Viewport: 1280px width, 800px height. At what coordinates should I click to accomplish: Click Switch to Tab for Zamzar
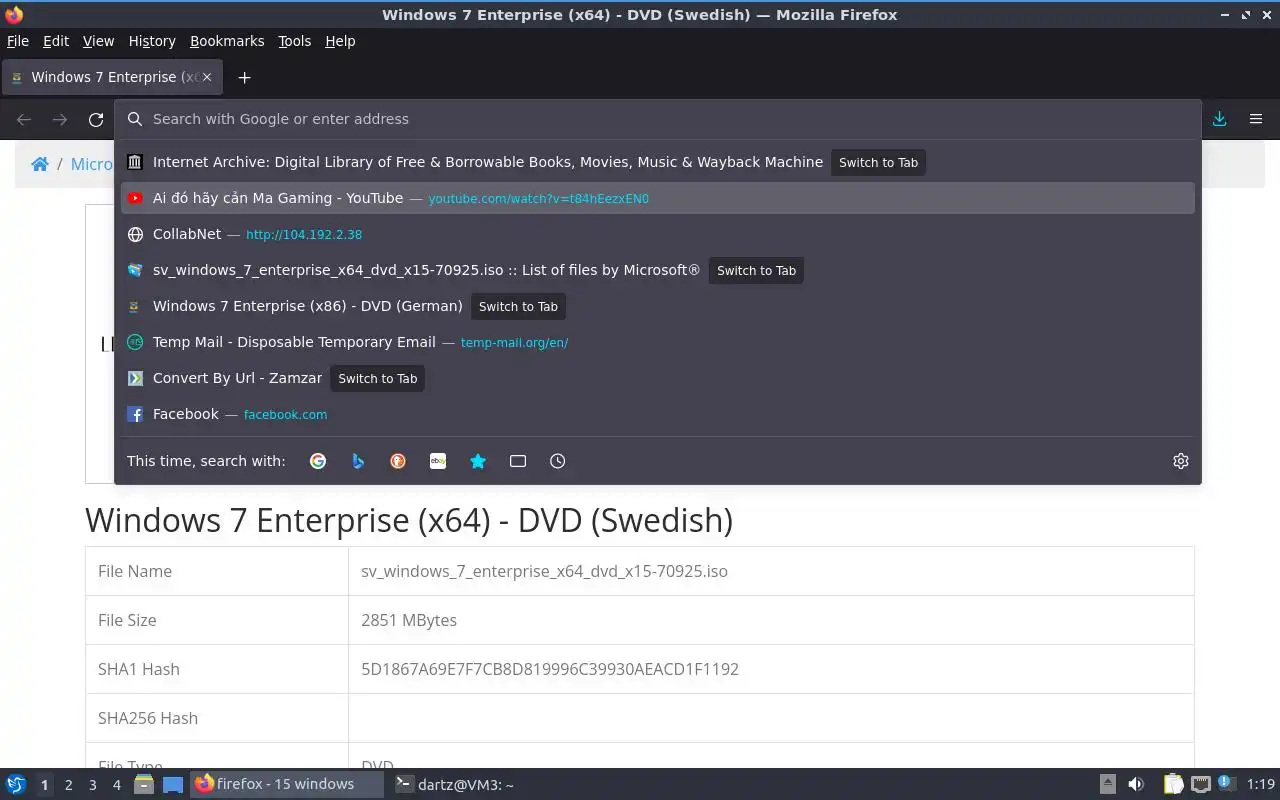pyautogui.click(x=377, y=378)
